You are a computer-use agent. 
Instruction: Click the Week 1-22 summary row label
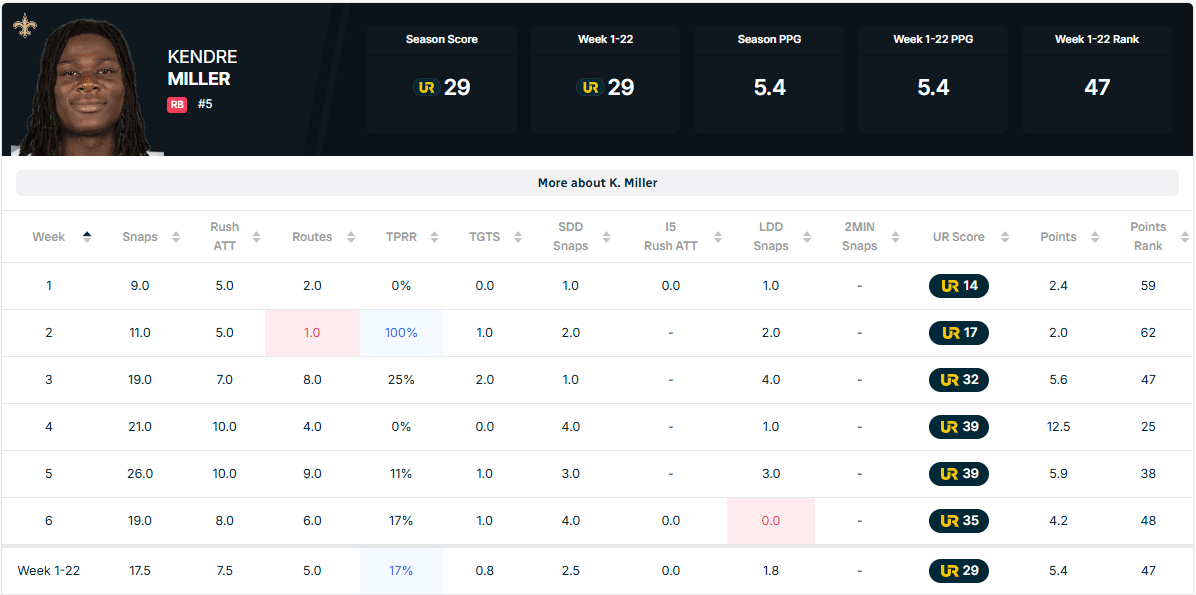pos(49,571)
